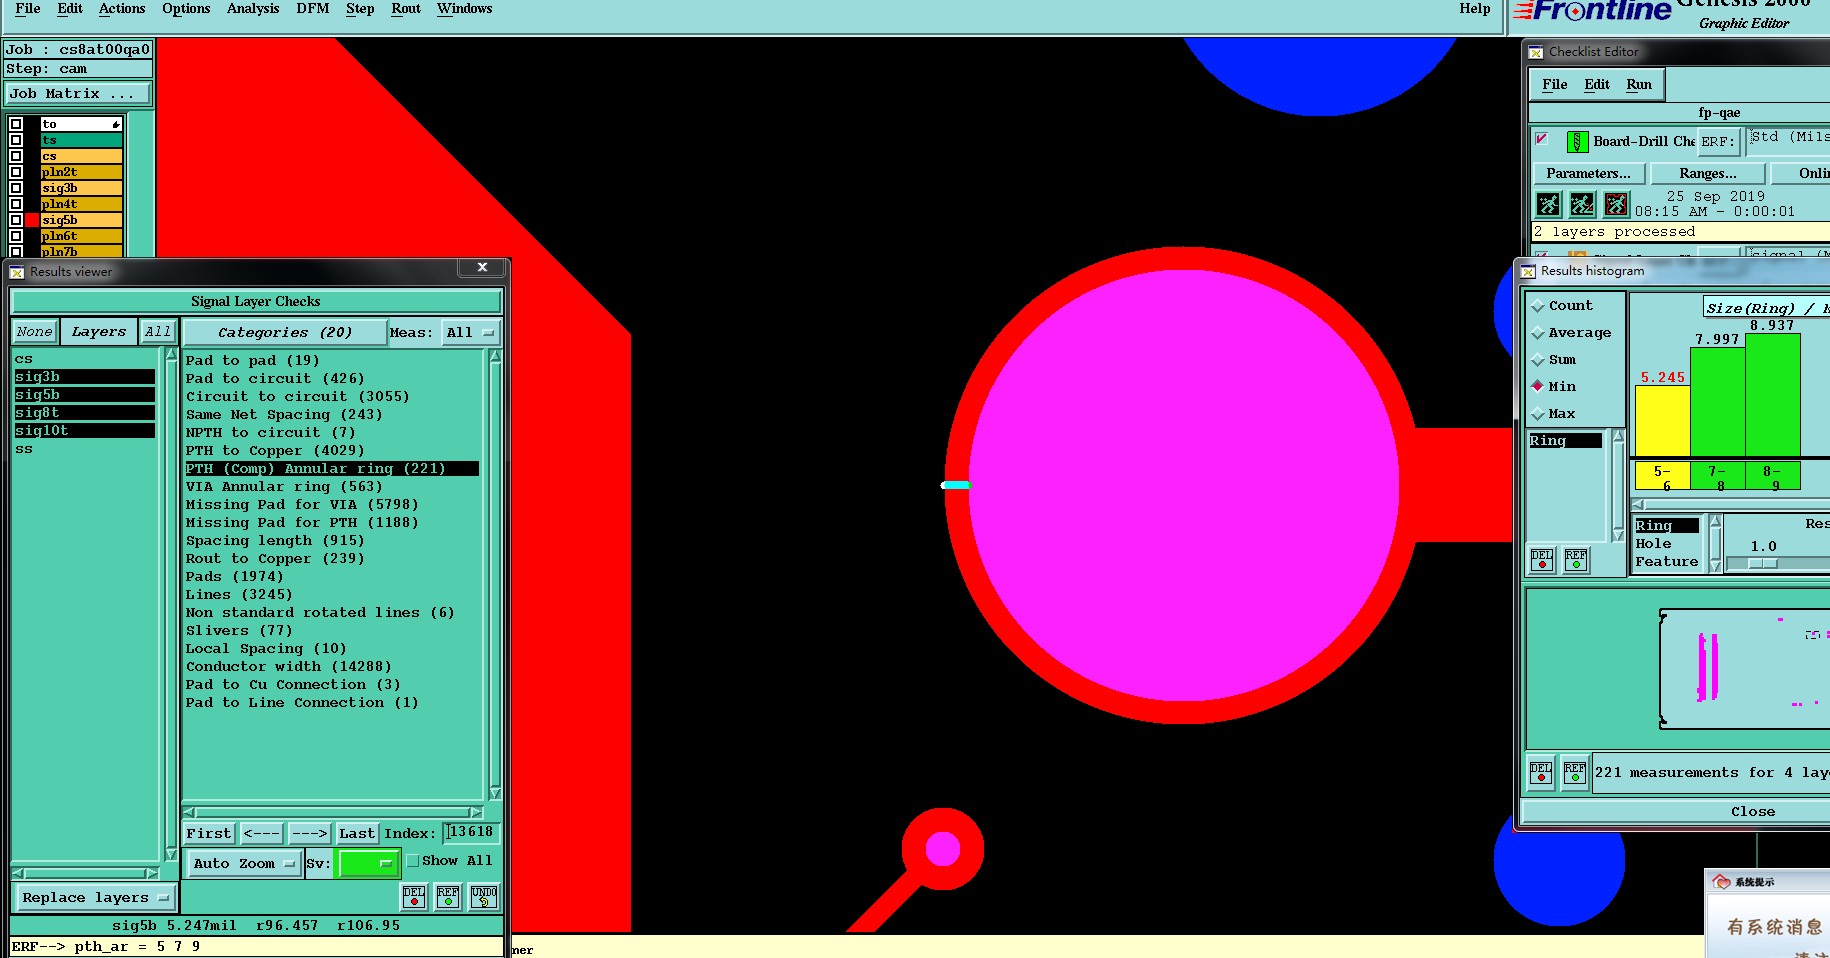Click the red-outlined running-figure icon in Checklist Editor
The width and height of the screenshot is (1830, 958).
click(1616, 205)
